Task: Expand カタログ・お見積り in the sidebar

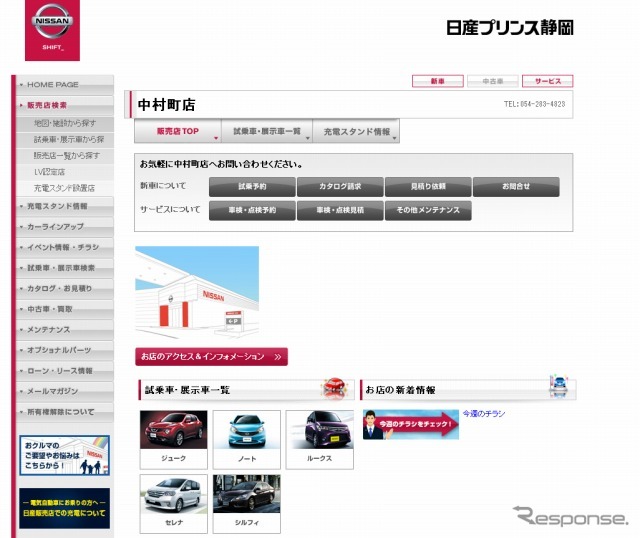Action: pos(65,289)
